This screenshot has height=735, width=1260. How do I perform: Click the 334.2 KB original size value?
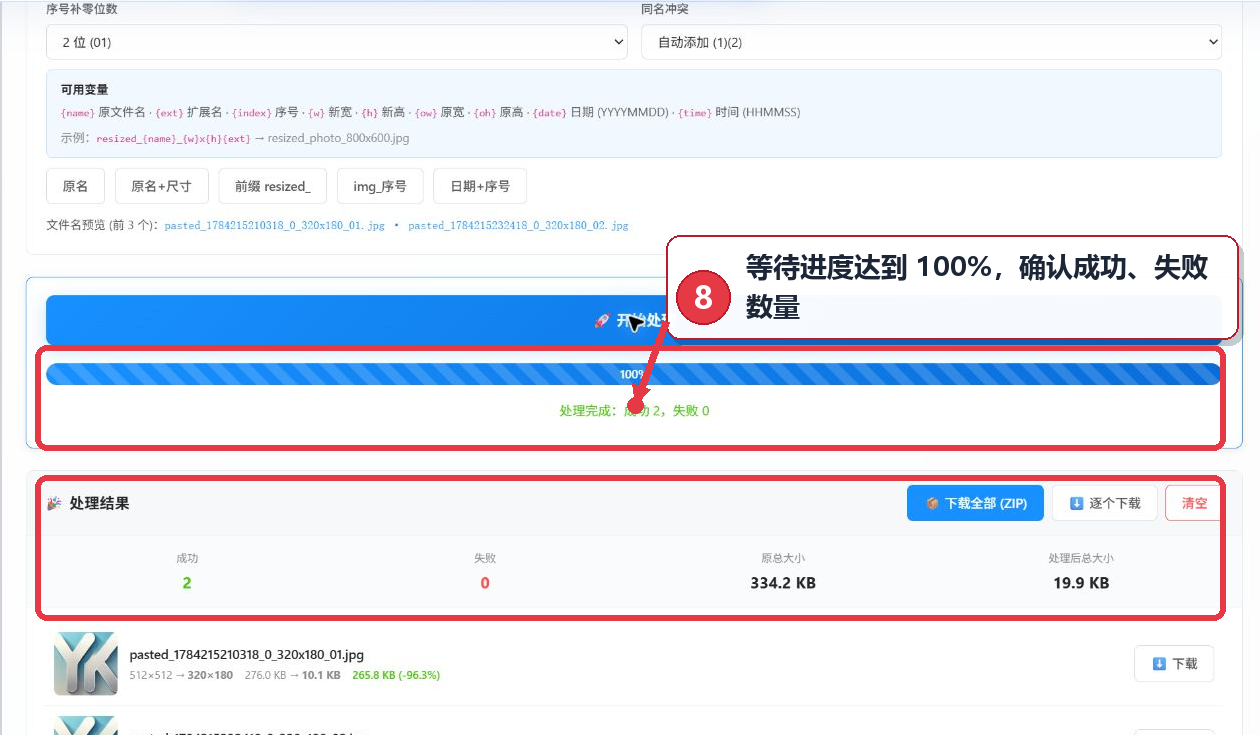pyautogui.click(x=783, y=583)
